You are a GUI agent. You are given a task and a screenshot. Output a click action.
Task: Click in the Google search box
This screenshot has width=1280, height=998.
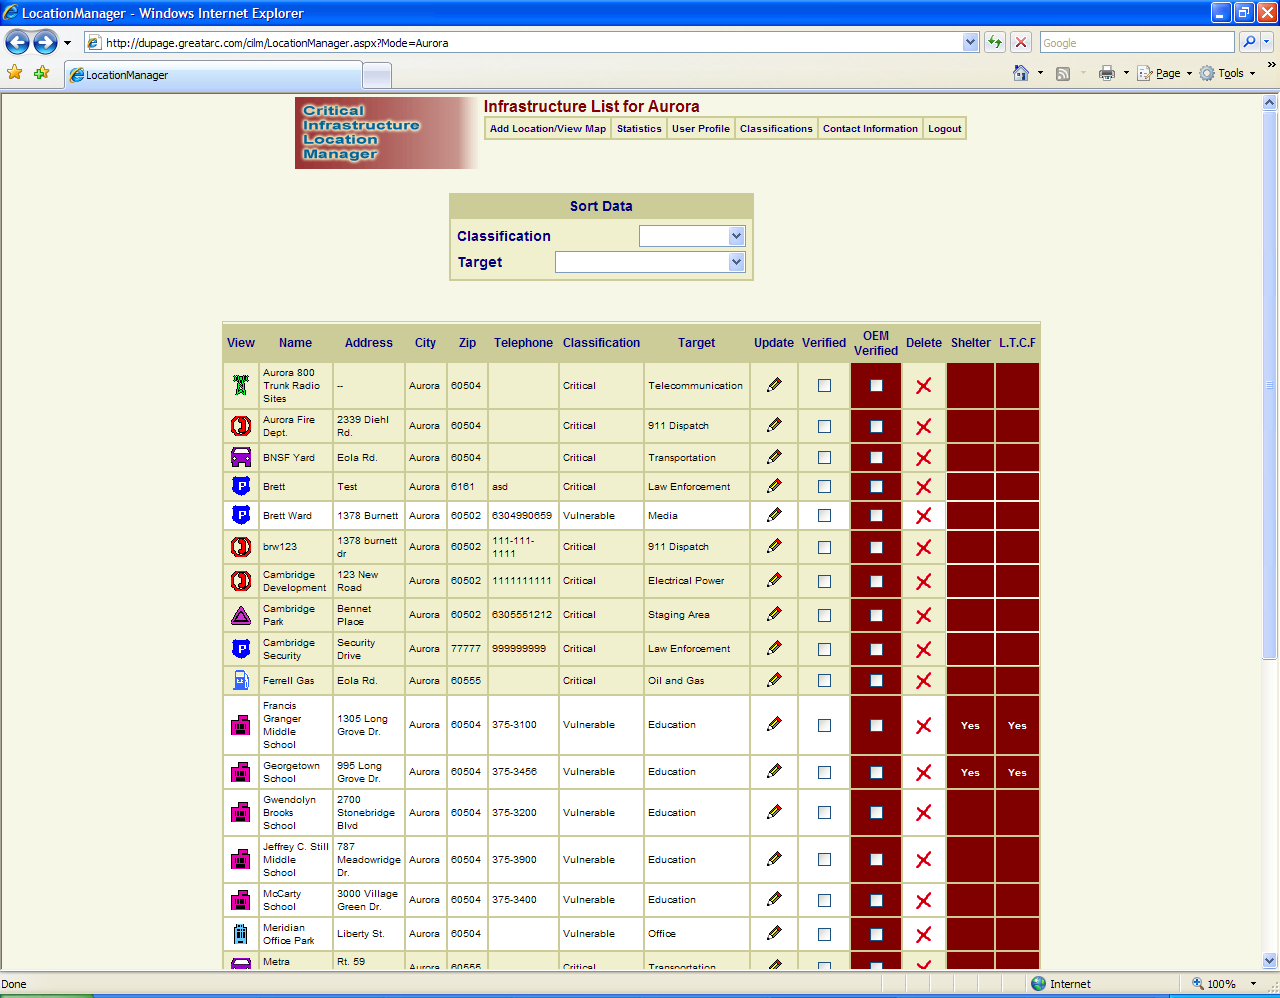[x=1136, y=43]
